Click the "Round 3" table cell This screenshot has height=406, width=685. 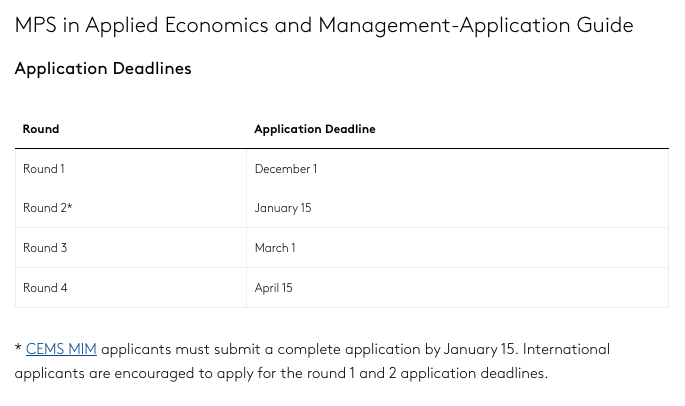pyautogui.click(x=45, y=248)
